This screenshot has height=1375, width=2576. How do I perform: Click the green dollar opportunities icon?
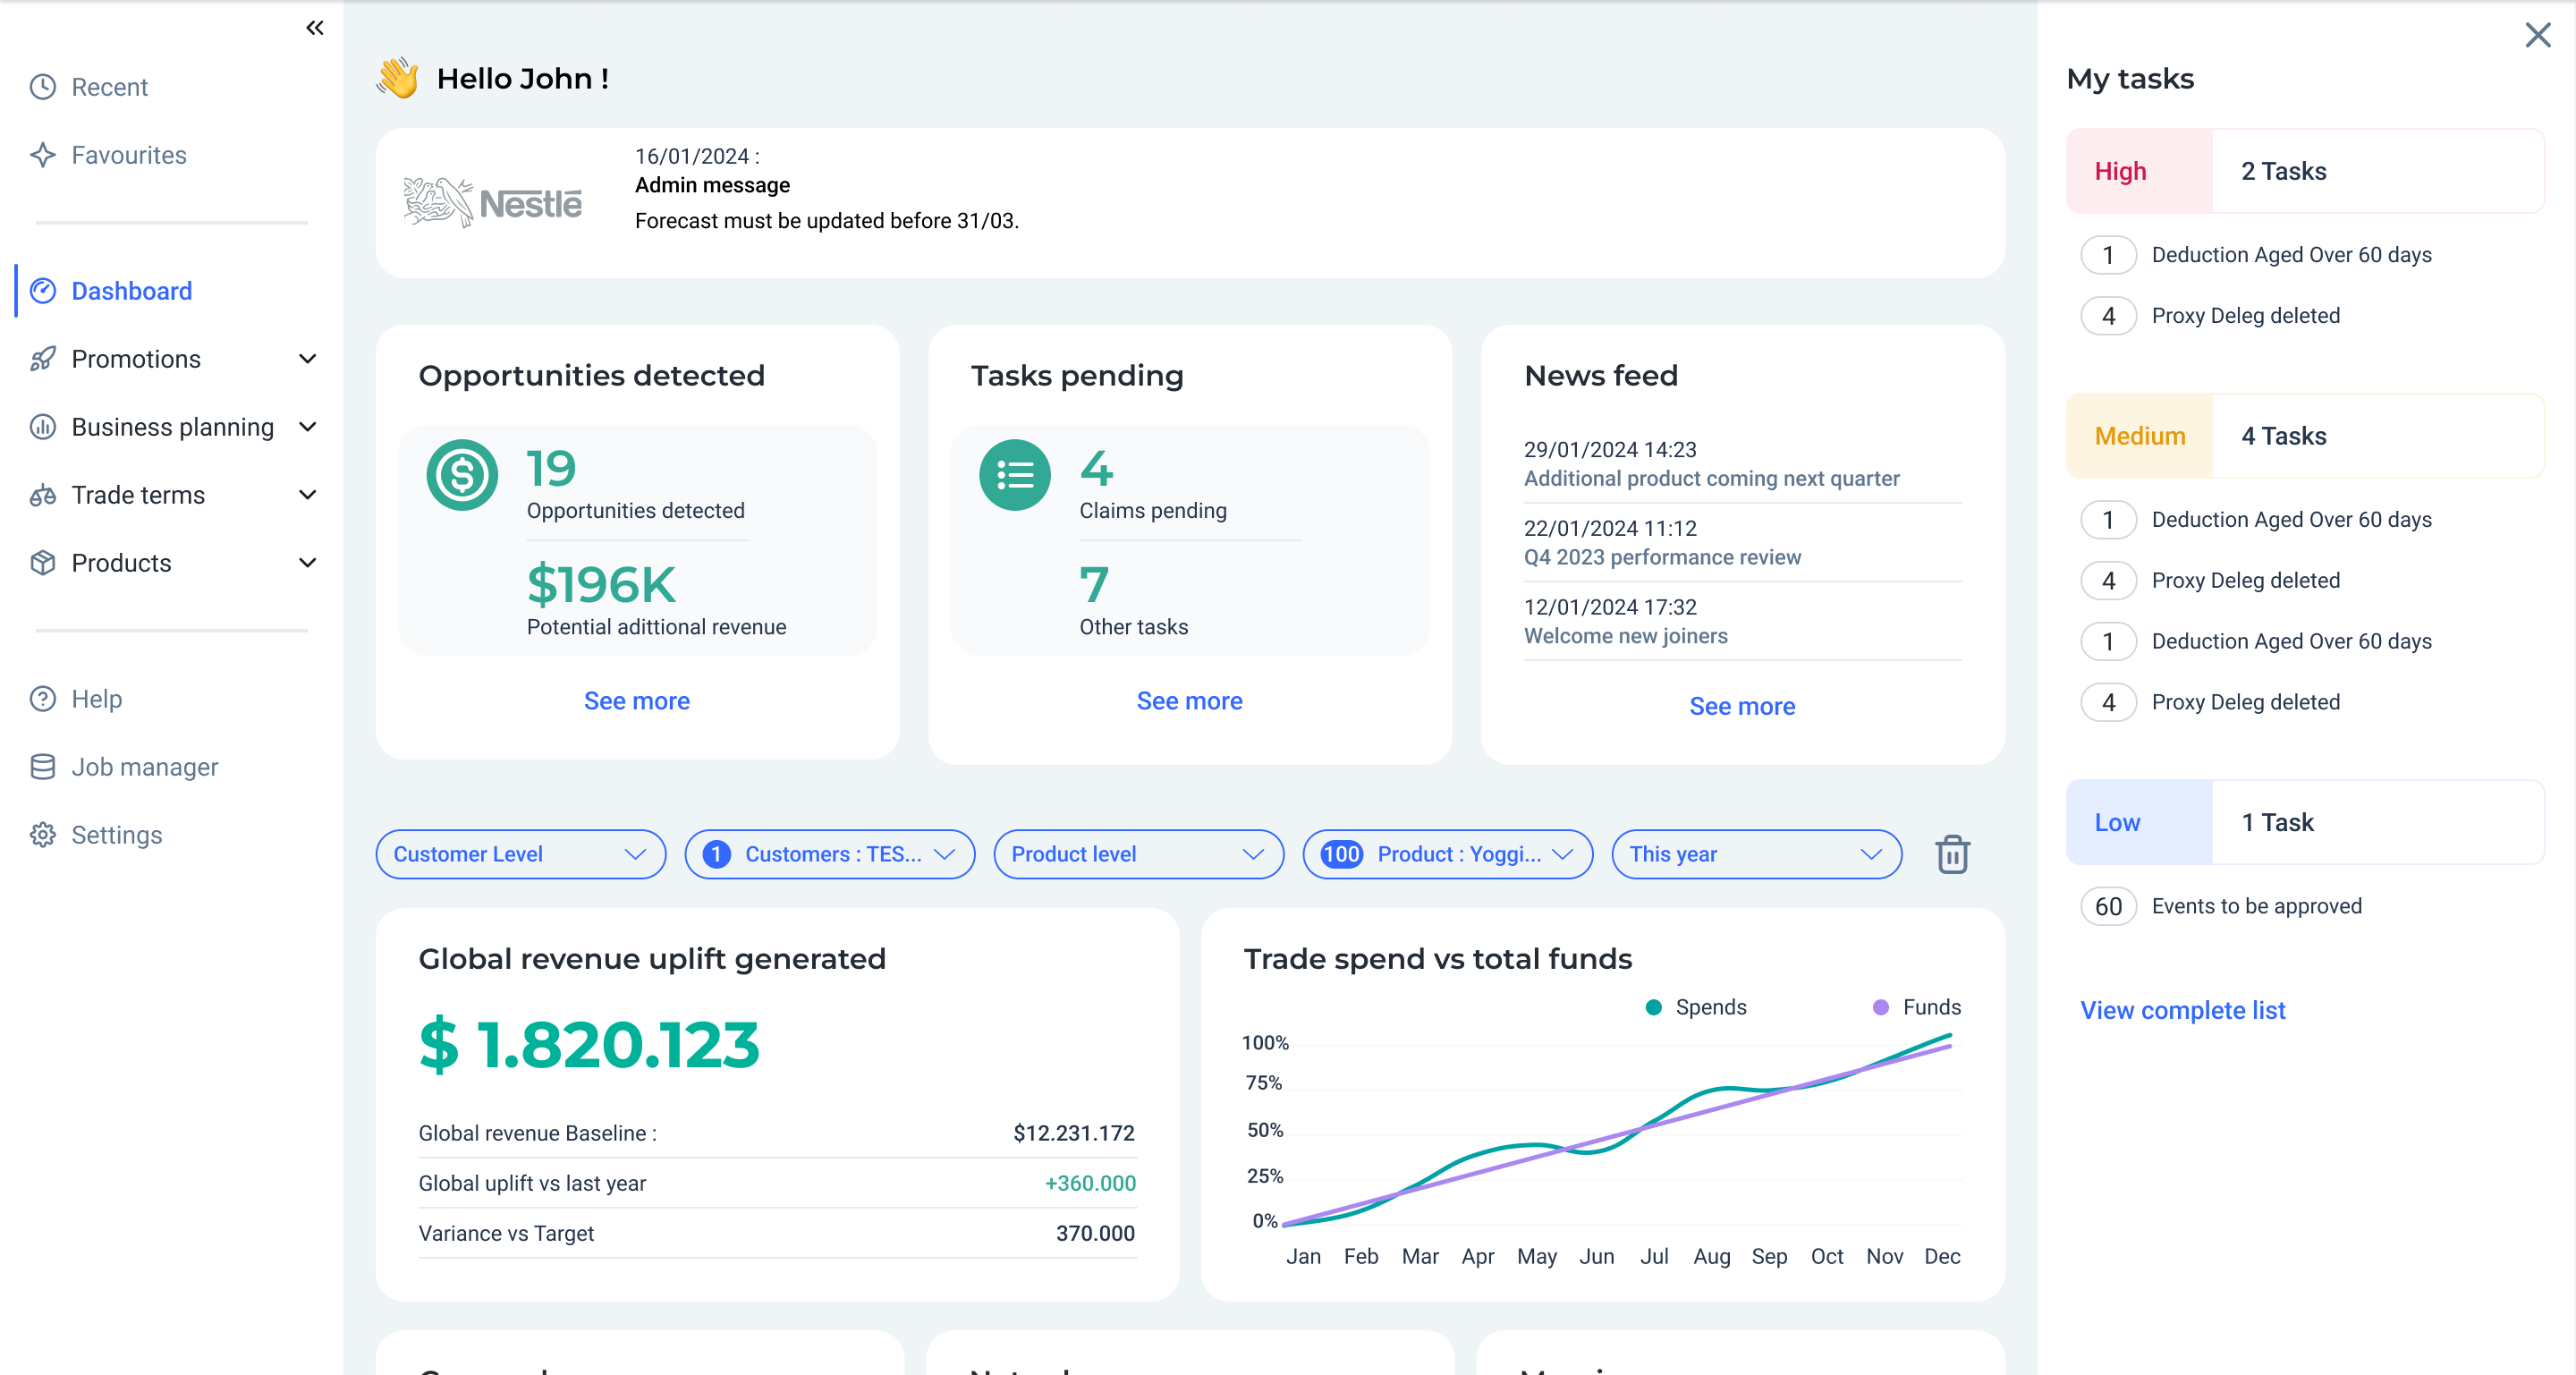(x=462, y=475)
